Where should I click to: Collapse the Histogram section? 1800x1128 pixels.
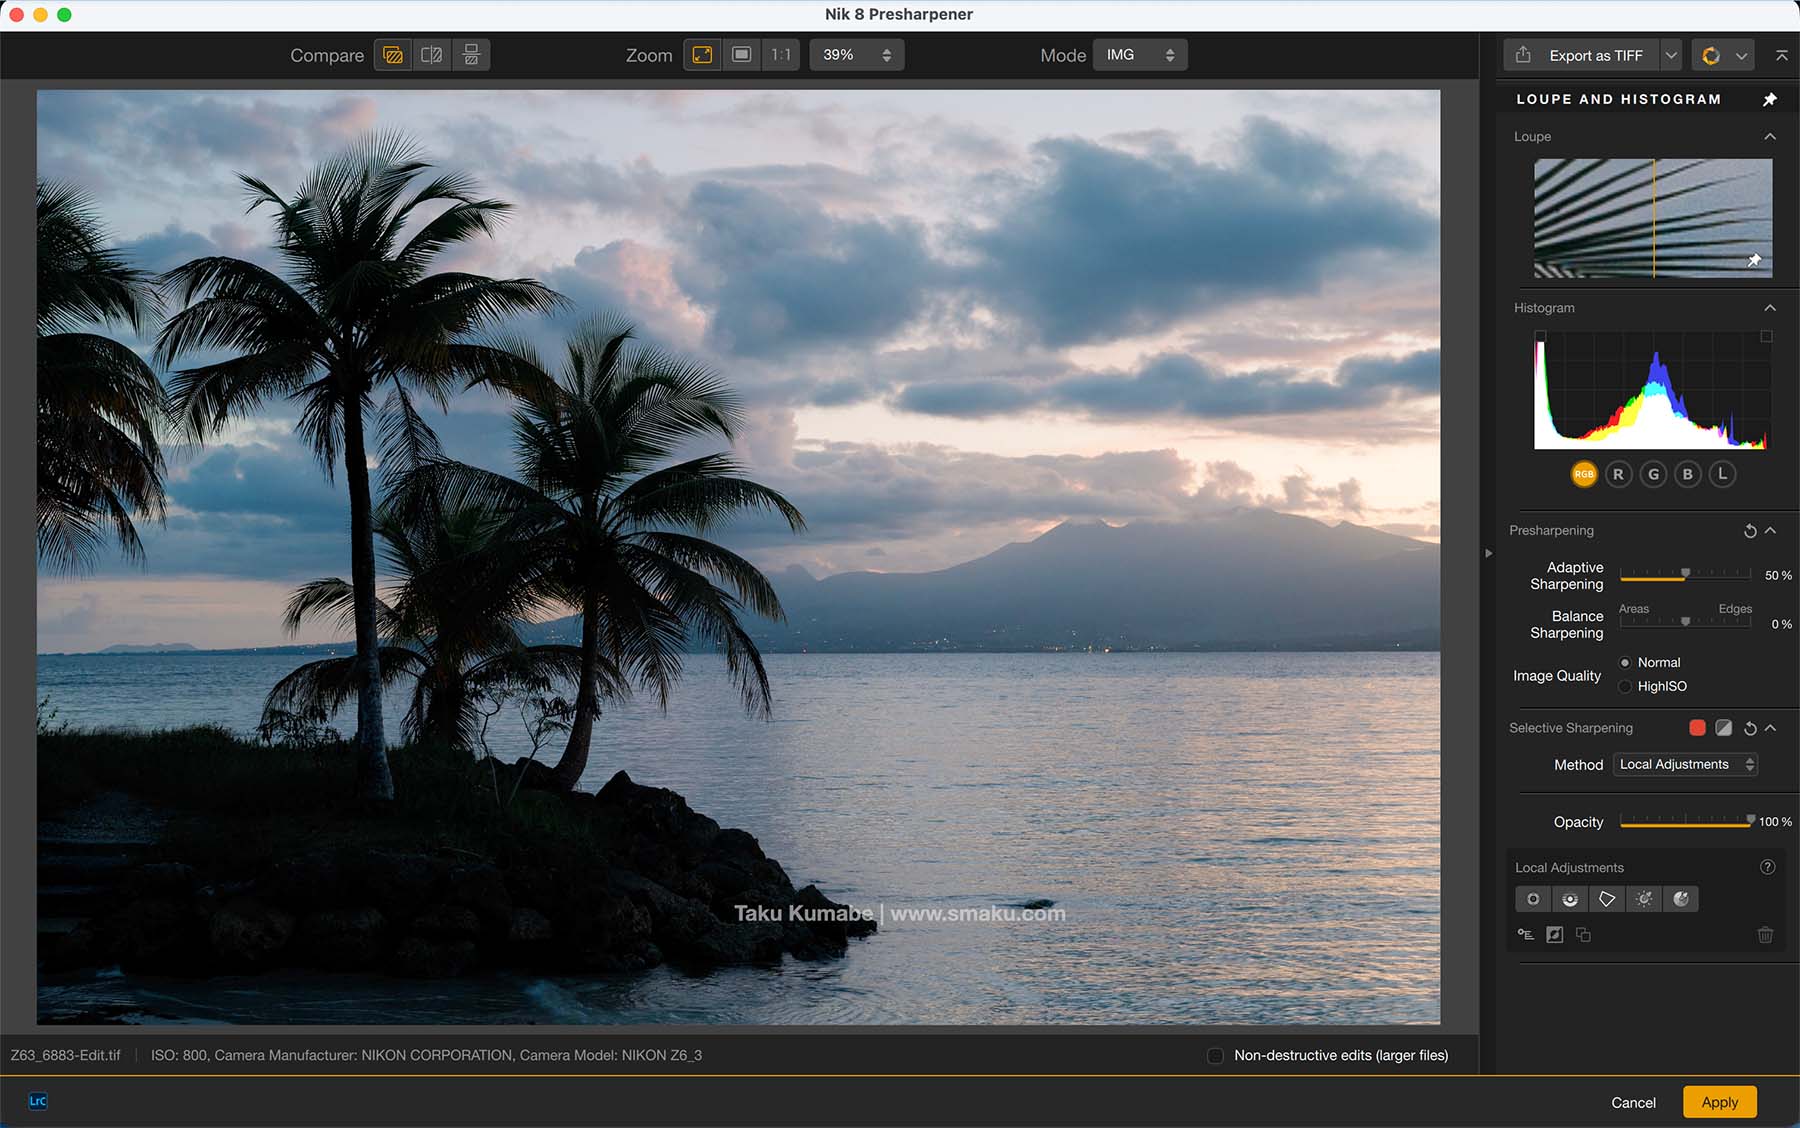pos(1770,308)
